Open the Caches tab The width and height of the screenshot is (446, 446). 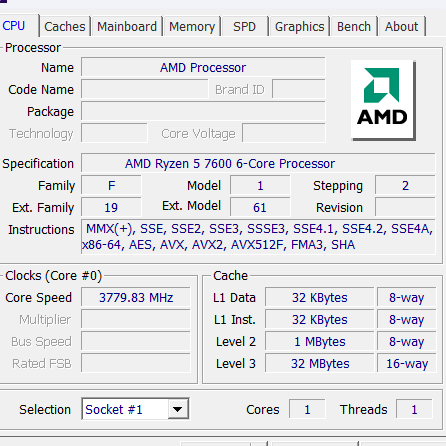(65, 27)
